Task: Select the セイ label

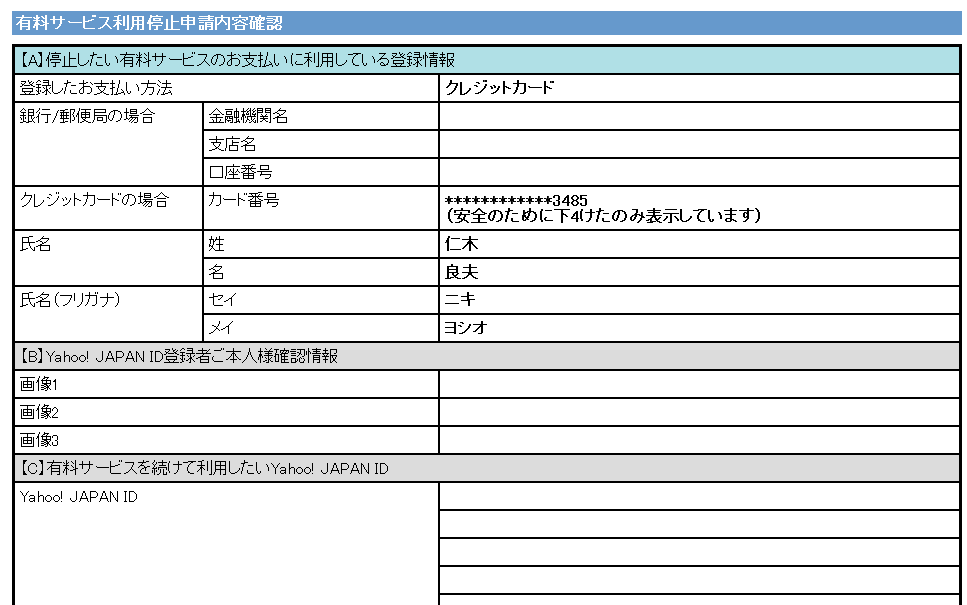Action: coord(222,300)
